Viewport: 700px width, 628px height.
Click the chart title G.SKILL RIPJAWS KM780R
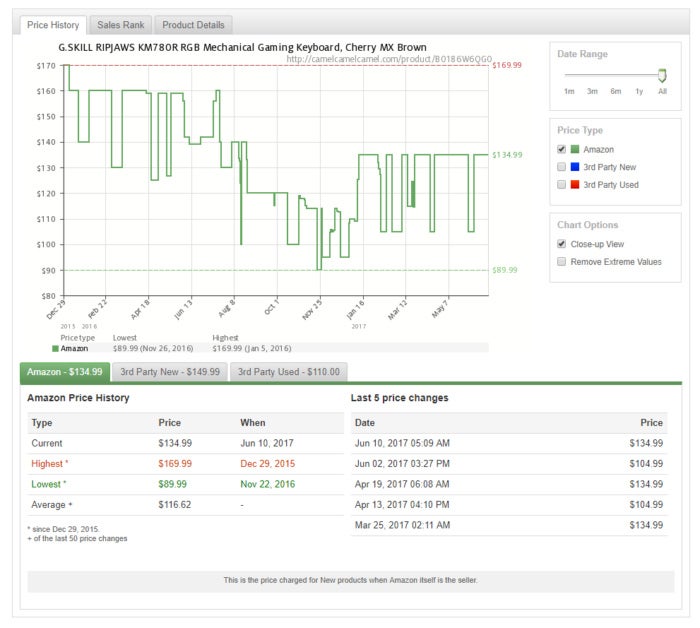[x=242, y=47]
